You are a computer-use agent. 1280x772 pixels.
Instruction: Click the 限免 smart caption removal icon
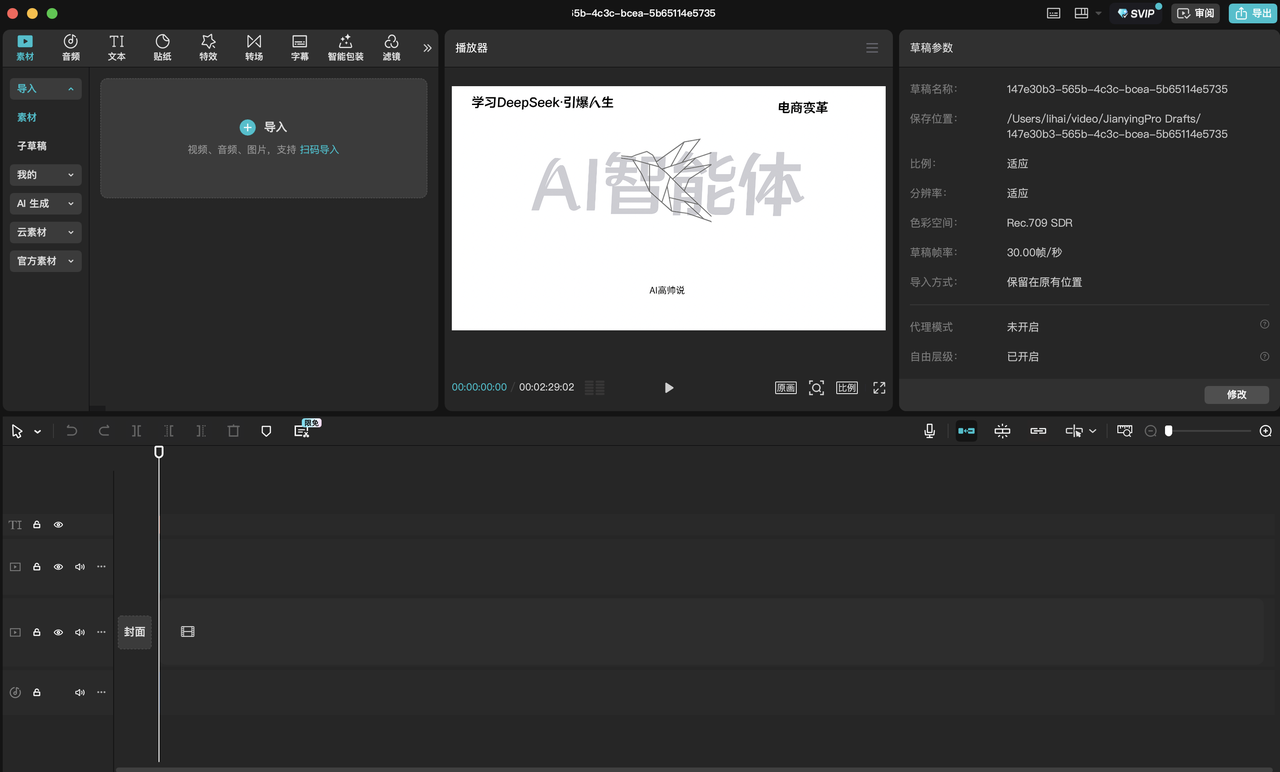pyautogui.click(x=302, y=430)
